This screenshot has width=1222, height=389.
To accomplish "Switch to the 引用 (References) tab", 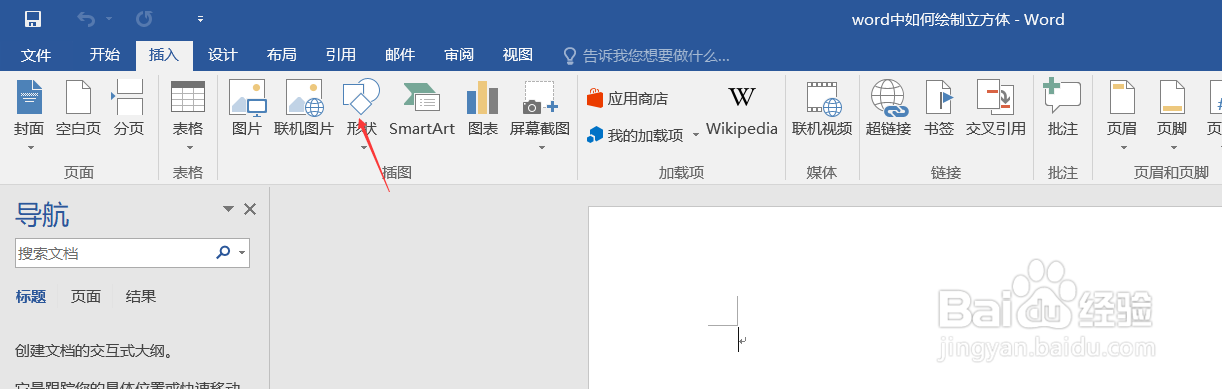I will coord(340,54).
